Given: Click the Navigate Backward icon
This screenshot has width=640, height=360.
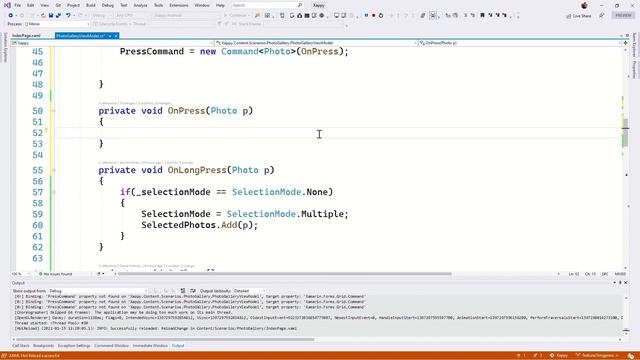Looking at the screenshot, I should [x=11, y=16].
